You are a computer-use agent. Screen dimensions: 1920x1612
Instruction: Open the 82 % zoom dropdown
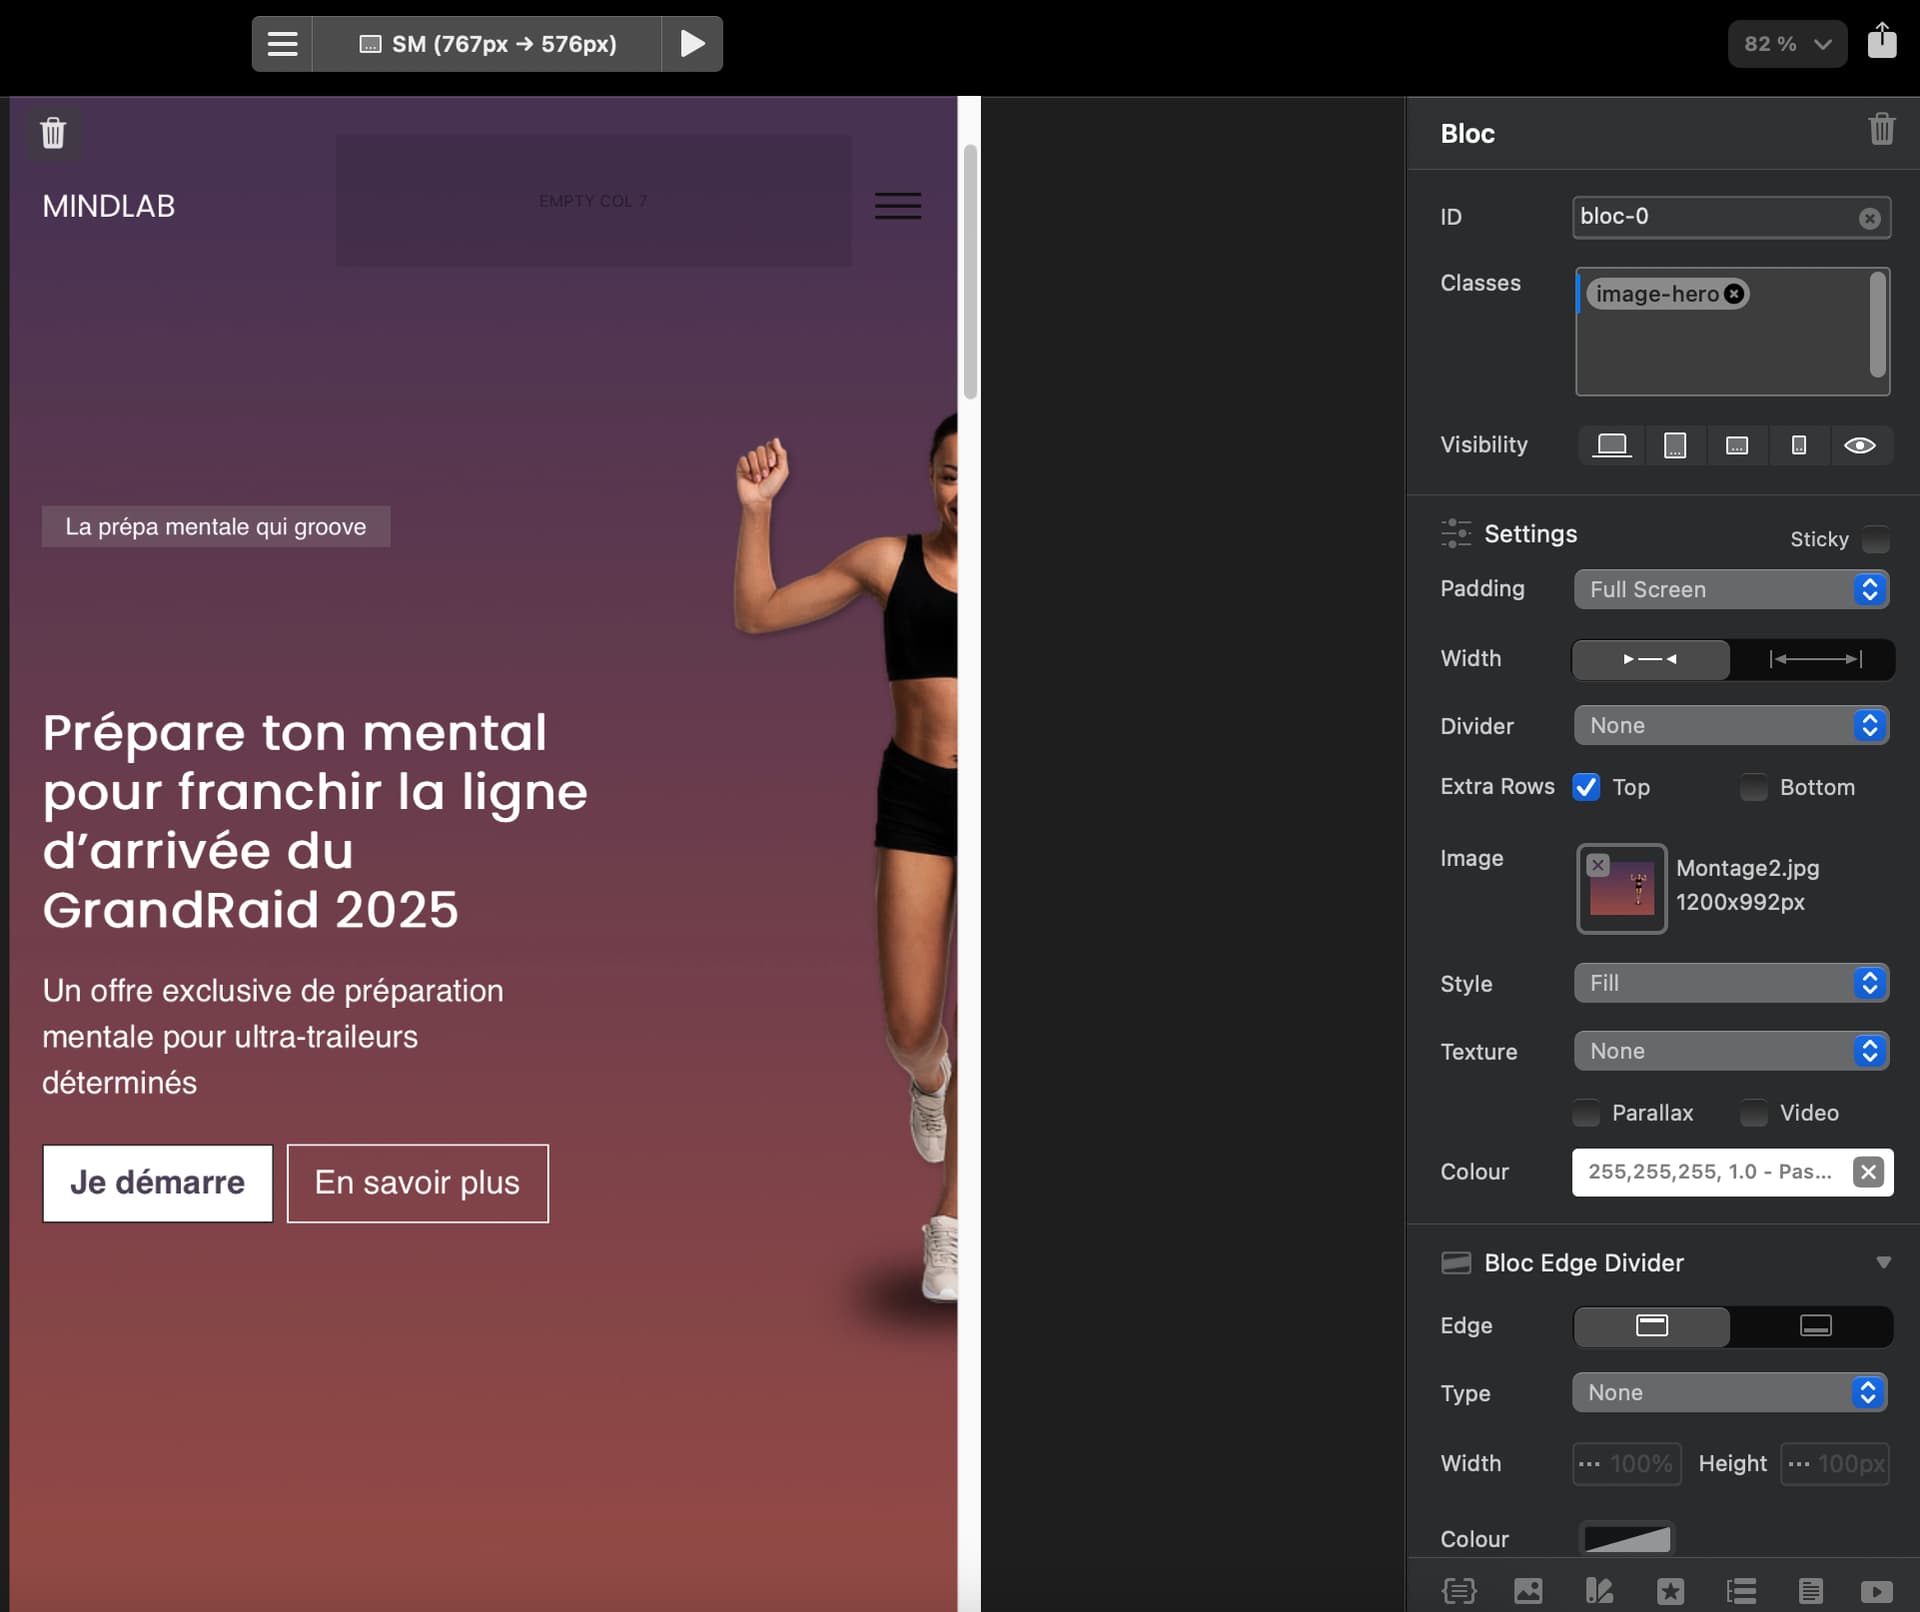[1786, 44]
